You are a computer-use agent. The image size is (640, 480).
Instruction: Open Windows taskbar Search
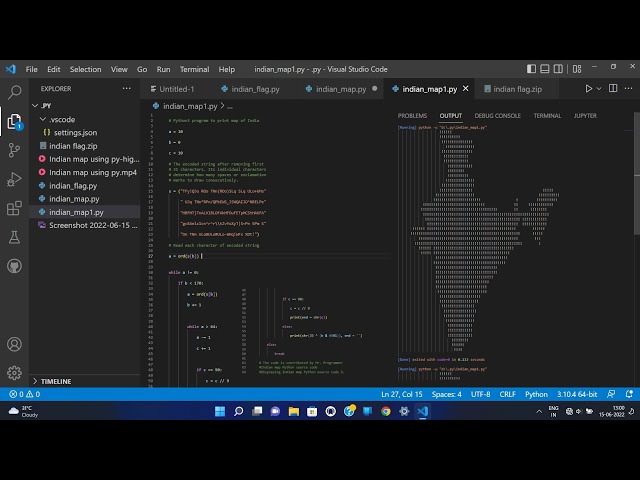[238, 411]
